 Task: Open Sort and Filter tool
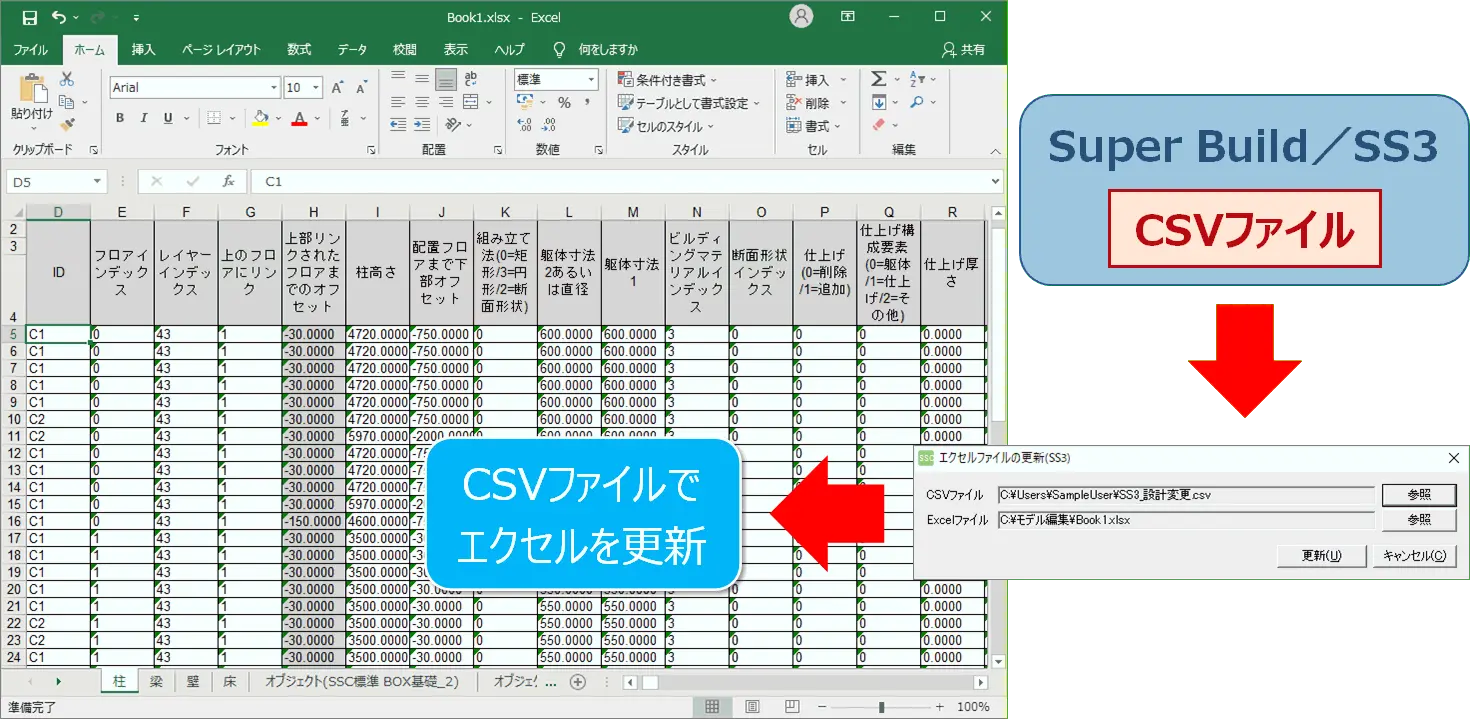[x=917, y=79]
